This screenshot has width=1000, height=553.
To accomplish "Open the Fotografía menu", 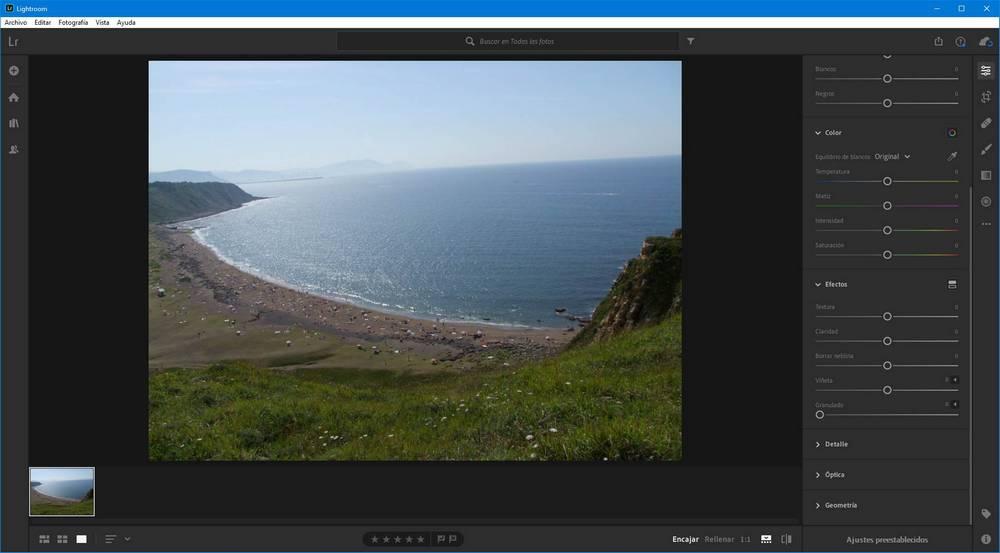I will (x=73, y=22).
